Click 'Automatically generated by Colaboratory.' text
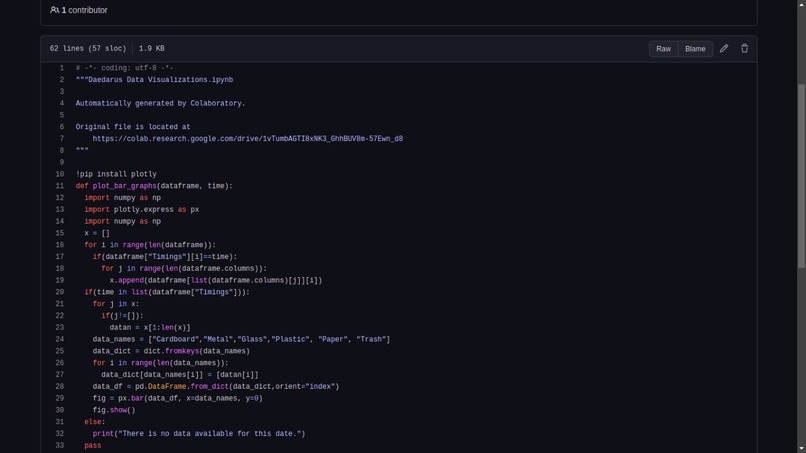Screen dimensions: 806x453 [160, 103]
